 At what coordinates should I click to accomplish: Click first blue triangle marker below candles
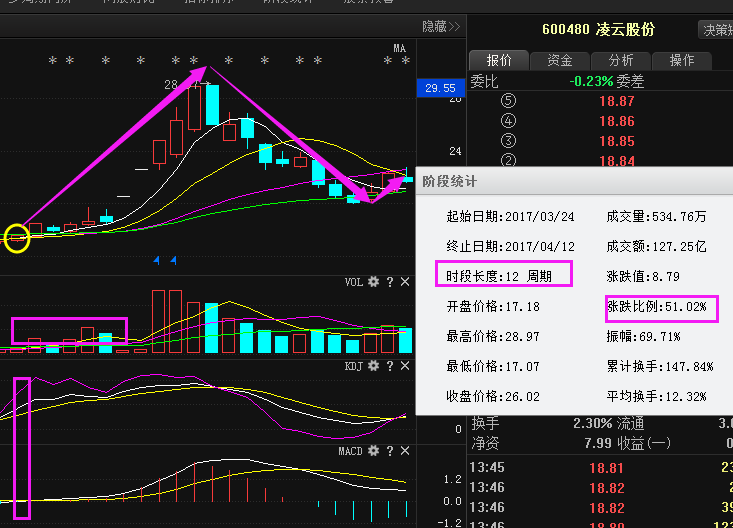[x=157, y=260]
